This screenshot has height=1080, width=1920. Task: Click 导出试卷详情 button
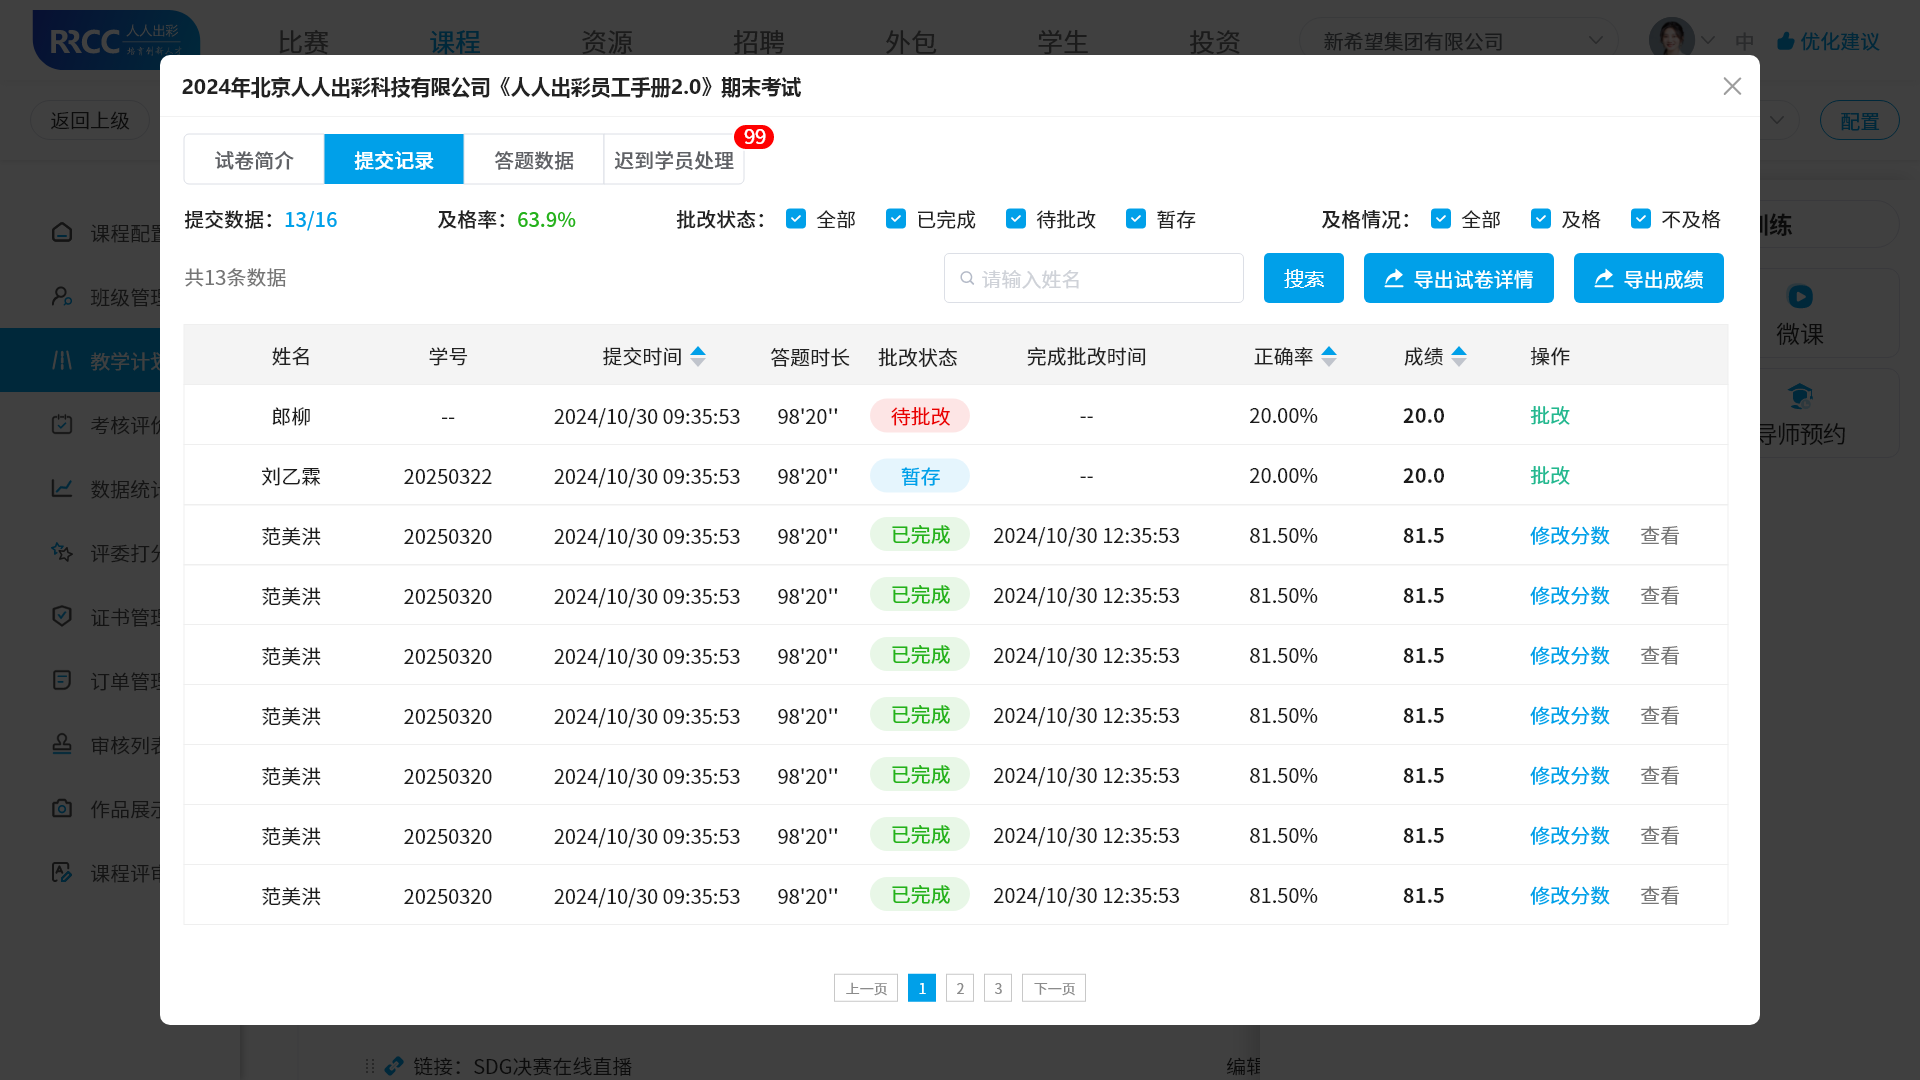1459,278
